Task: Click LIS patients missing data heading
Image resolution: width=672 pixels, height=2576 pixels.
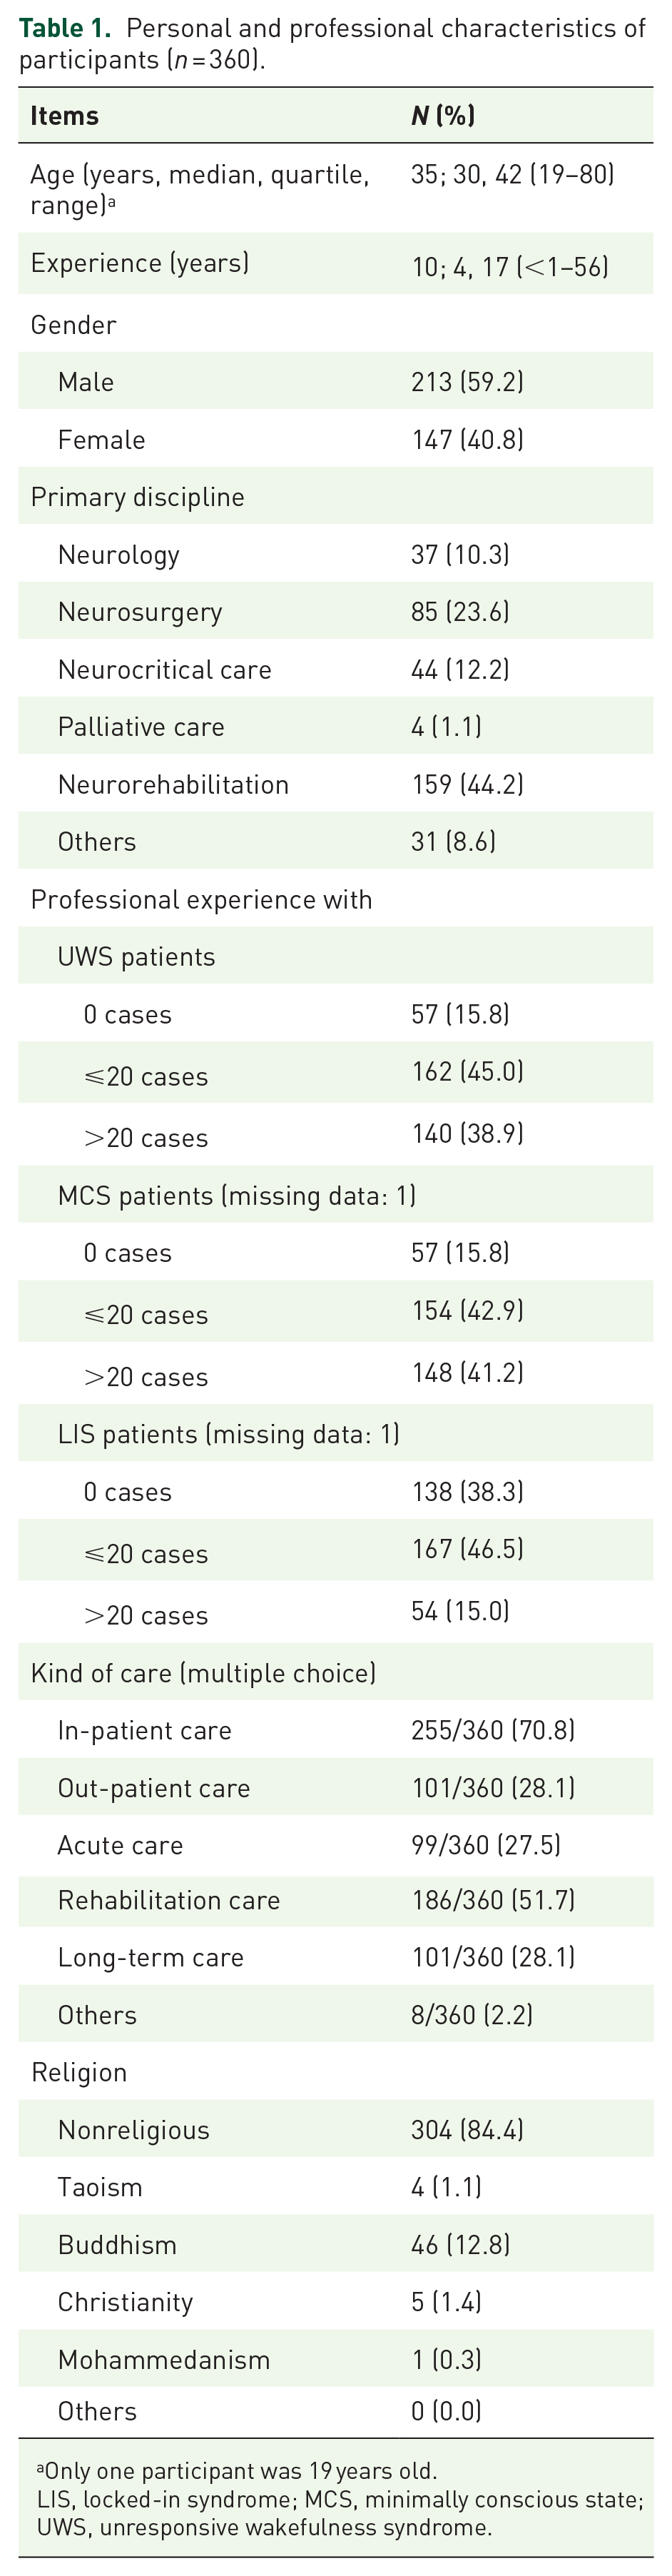Action: coord(228,1434)
